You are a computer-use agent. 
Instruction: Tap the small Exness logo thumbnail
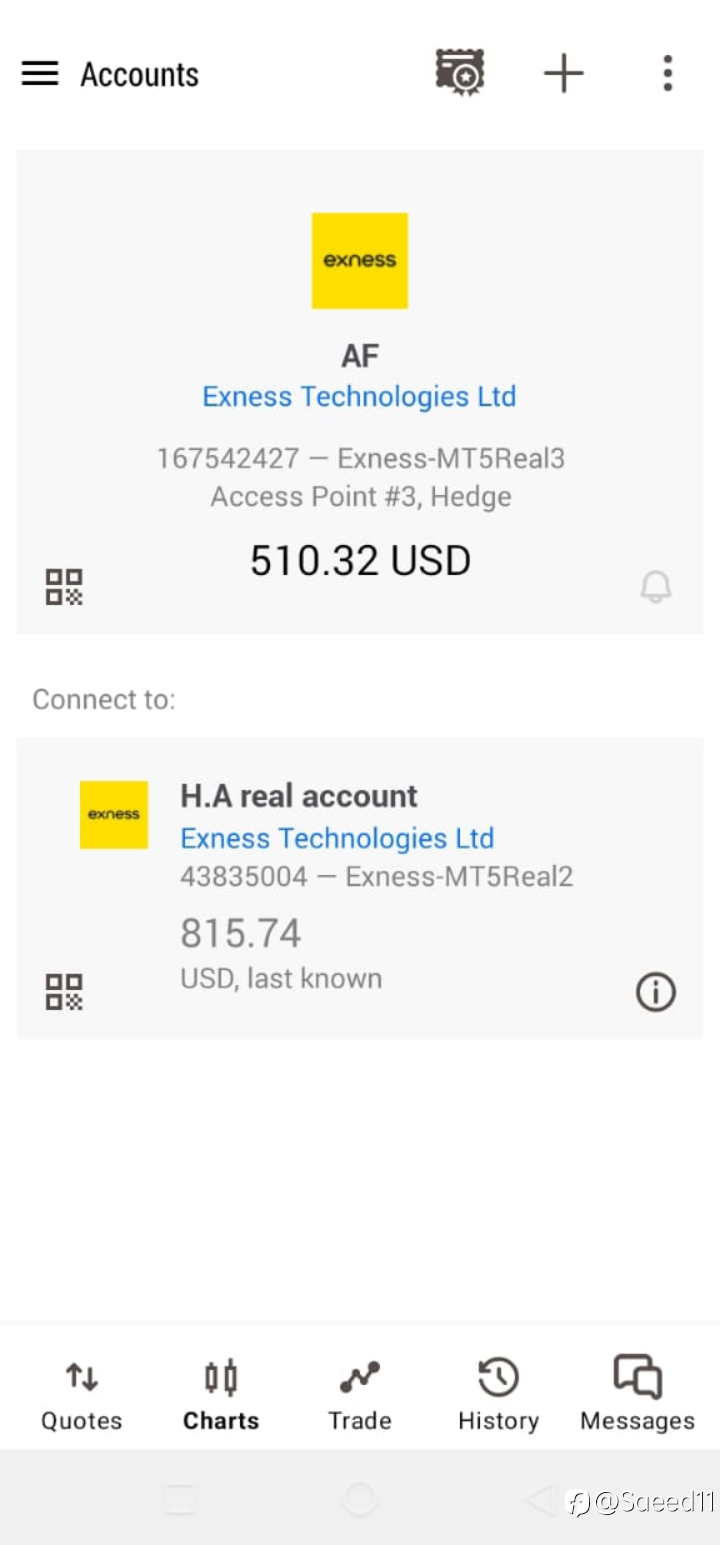coord(114,815)
